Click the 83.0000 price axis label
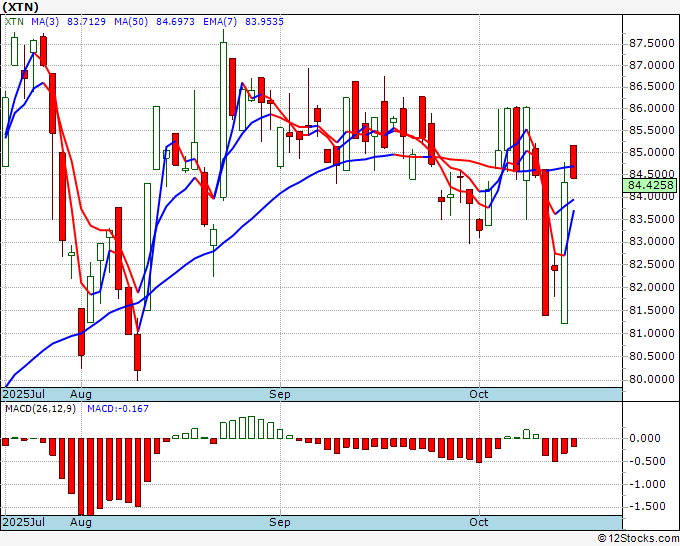This screenshot has height=546, width=680. coord(652,242)
